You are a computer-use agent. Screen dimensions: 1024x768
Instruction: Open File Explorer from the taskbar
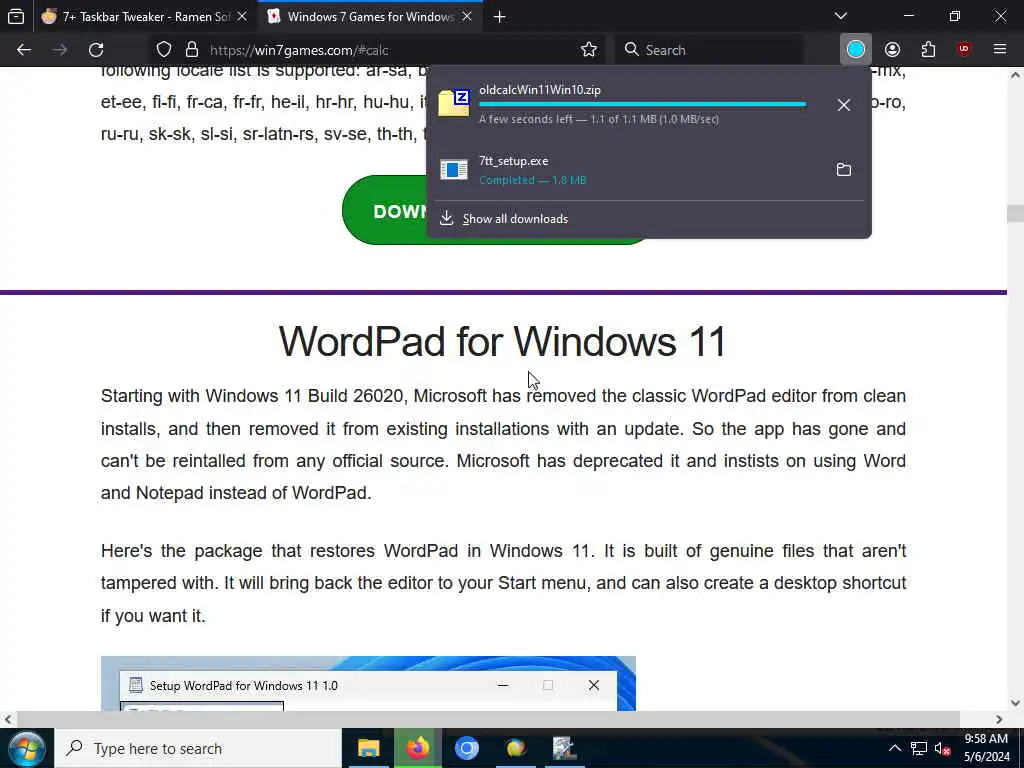click(x=369, y=748)
